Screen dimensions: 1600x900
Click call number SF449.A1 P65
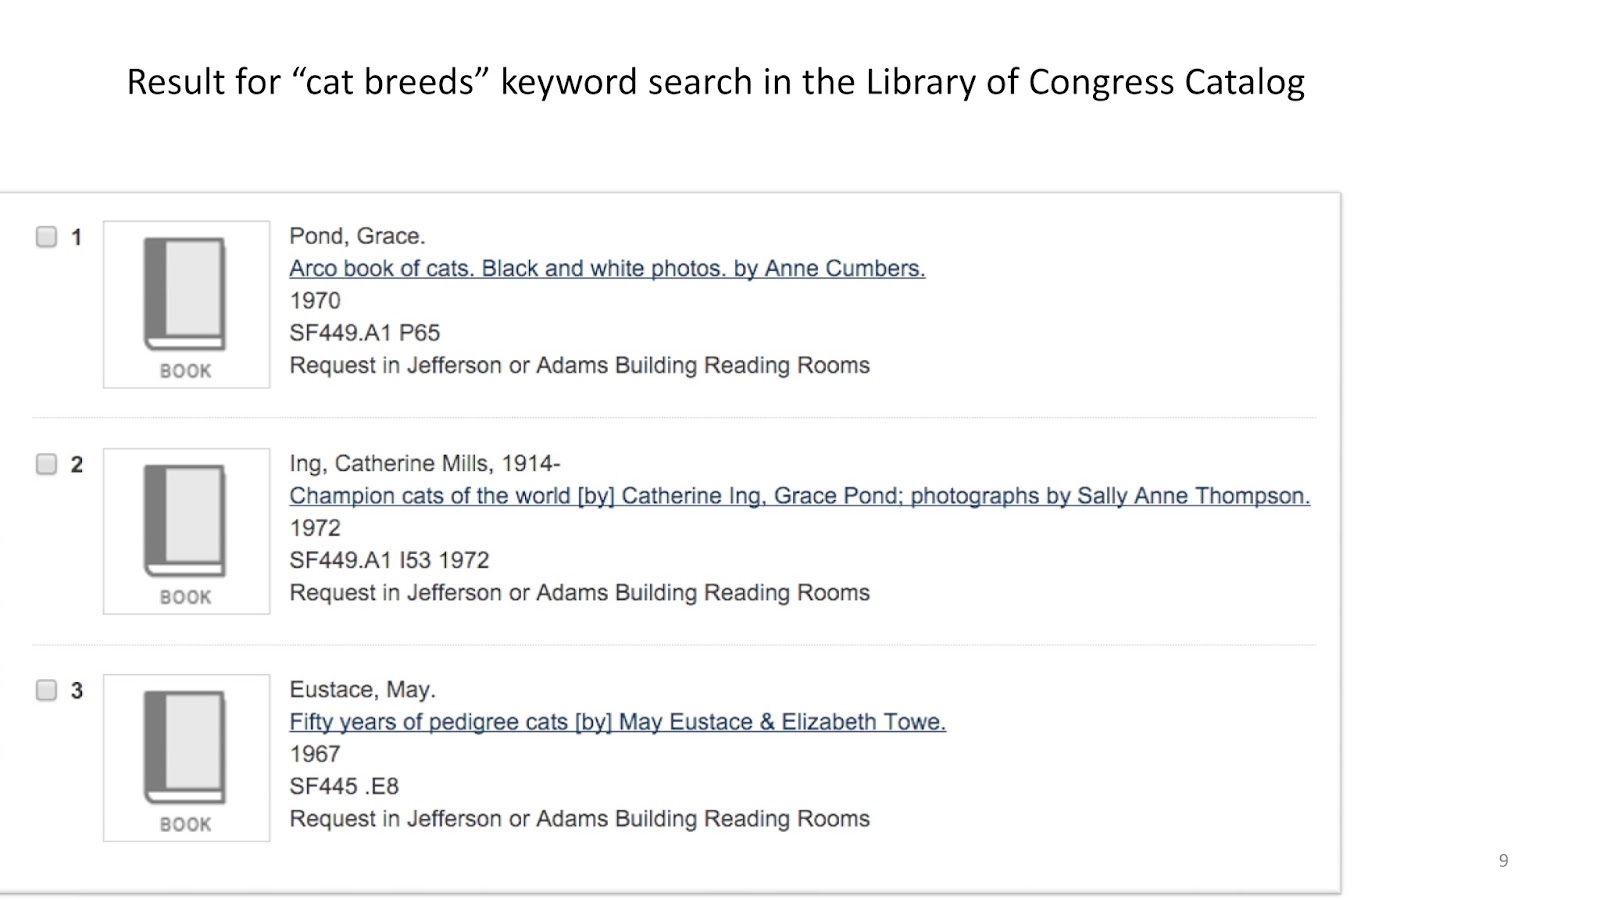point(364,333)
